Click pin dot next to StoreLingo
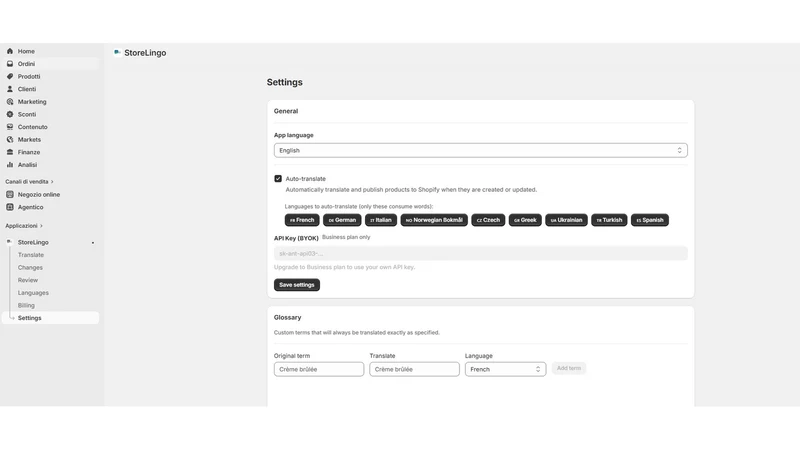This screenshot has height=450, width=800. click(93, 243)
